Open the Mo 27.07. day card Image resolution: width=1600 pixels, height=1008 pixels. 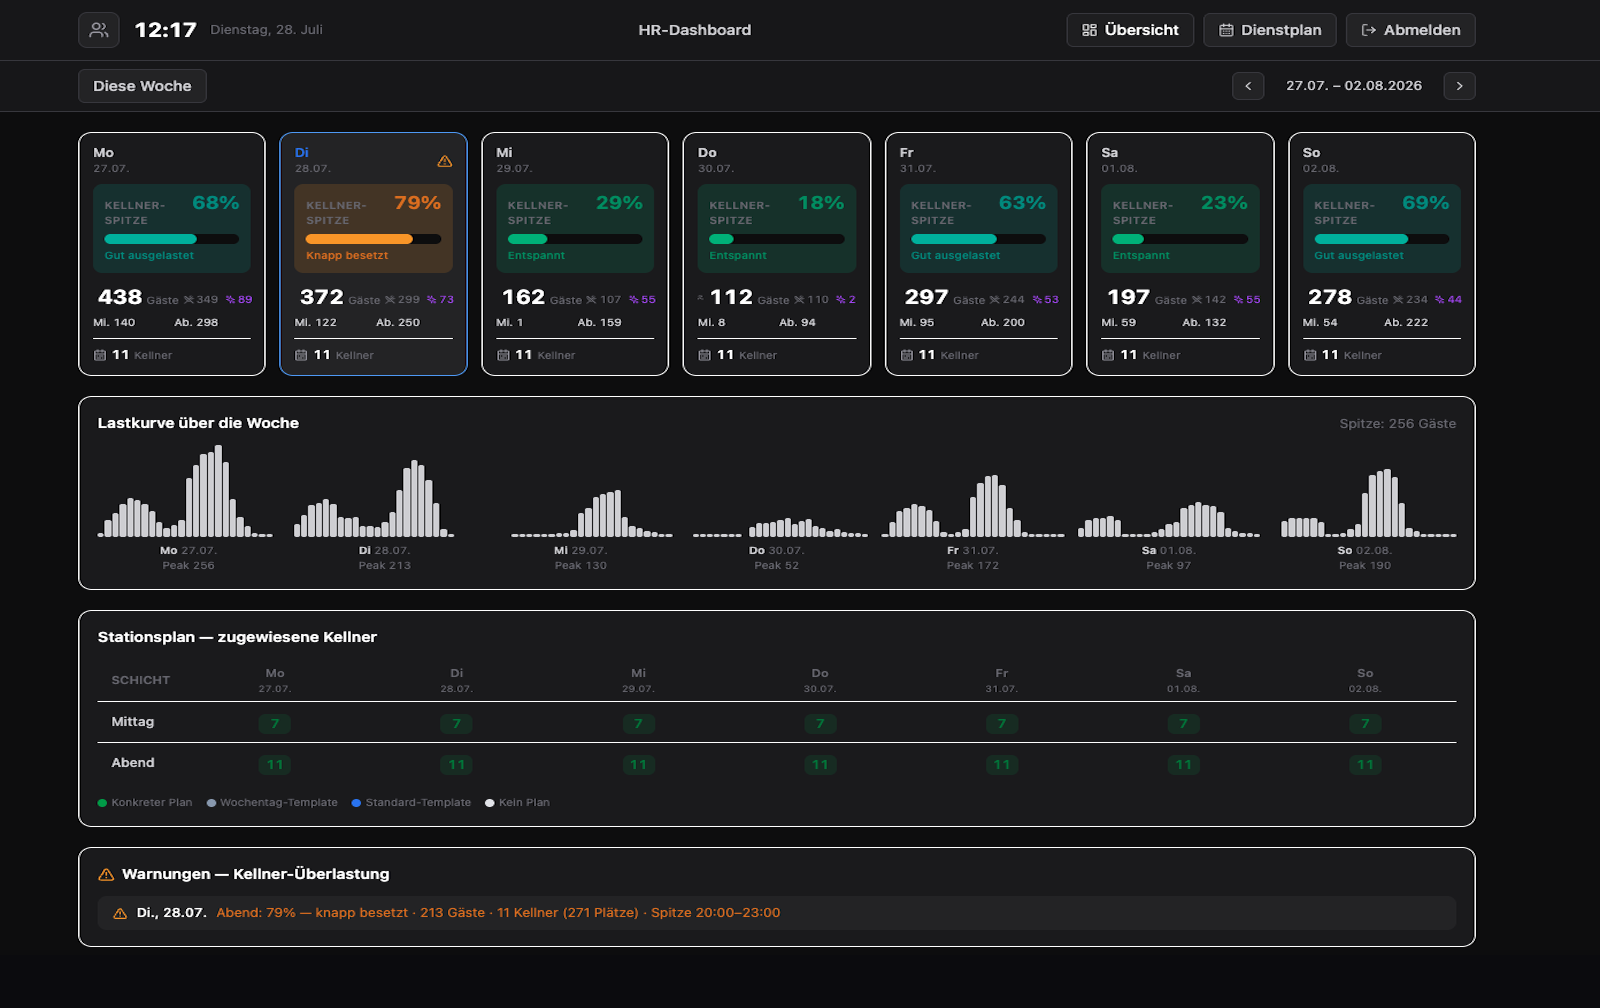coord(172,254)
